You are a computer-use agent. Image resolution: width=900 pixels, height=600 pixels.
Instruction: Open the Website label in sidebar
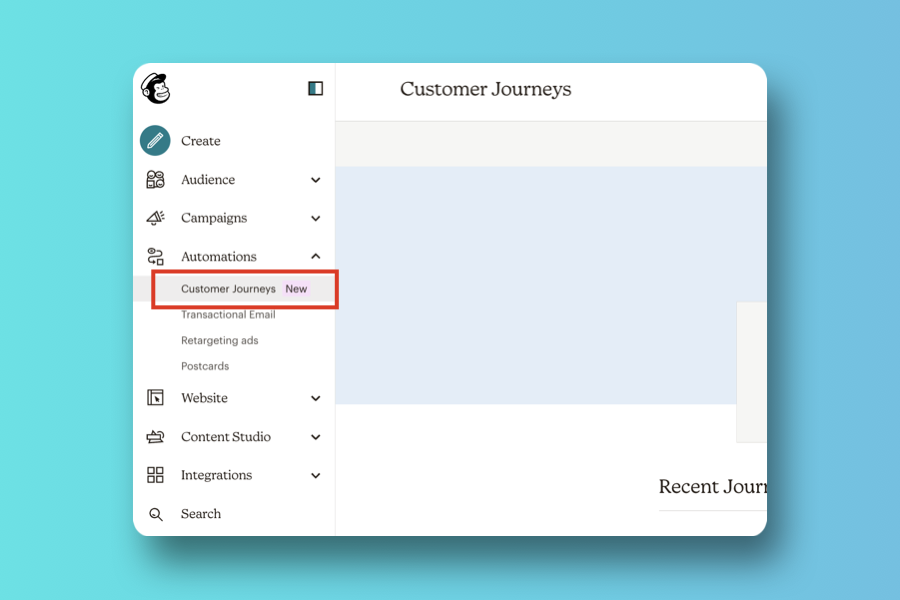204,398
